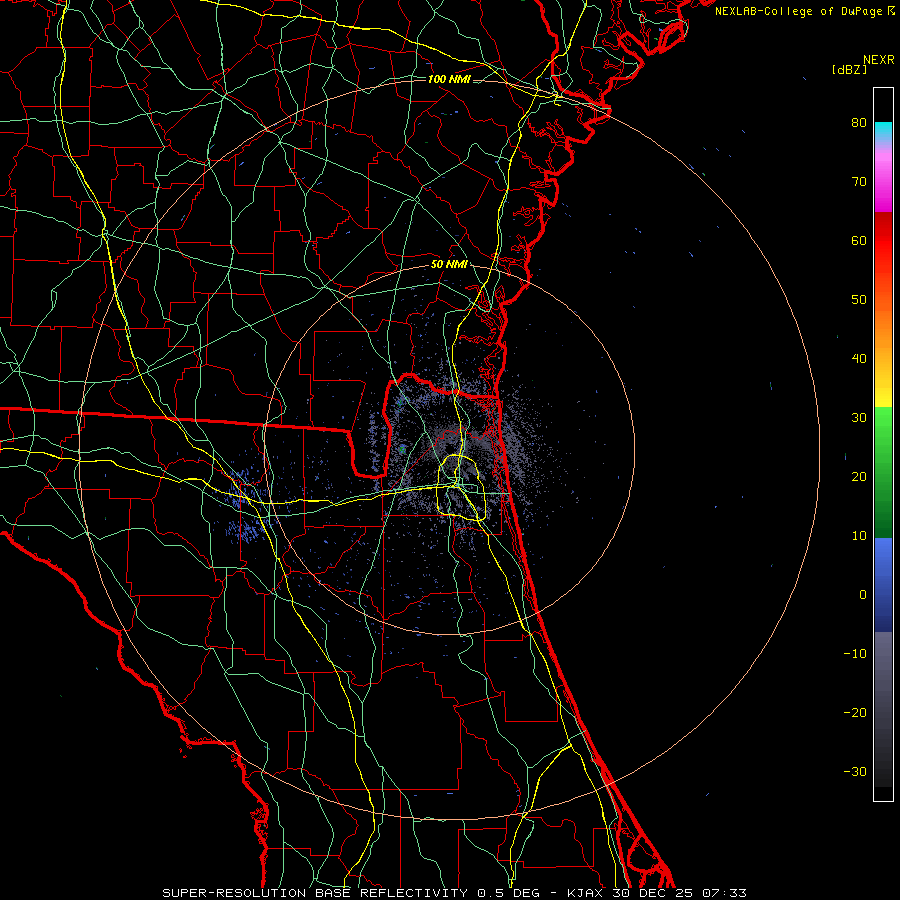Click the 50 value on the dBZ scale
Viewport: 900px width, 900px height.
click(x=859, y=300)
